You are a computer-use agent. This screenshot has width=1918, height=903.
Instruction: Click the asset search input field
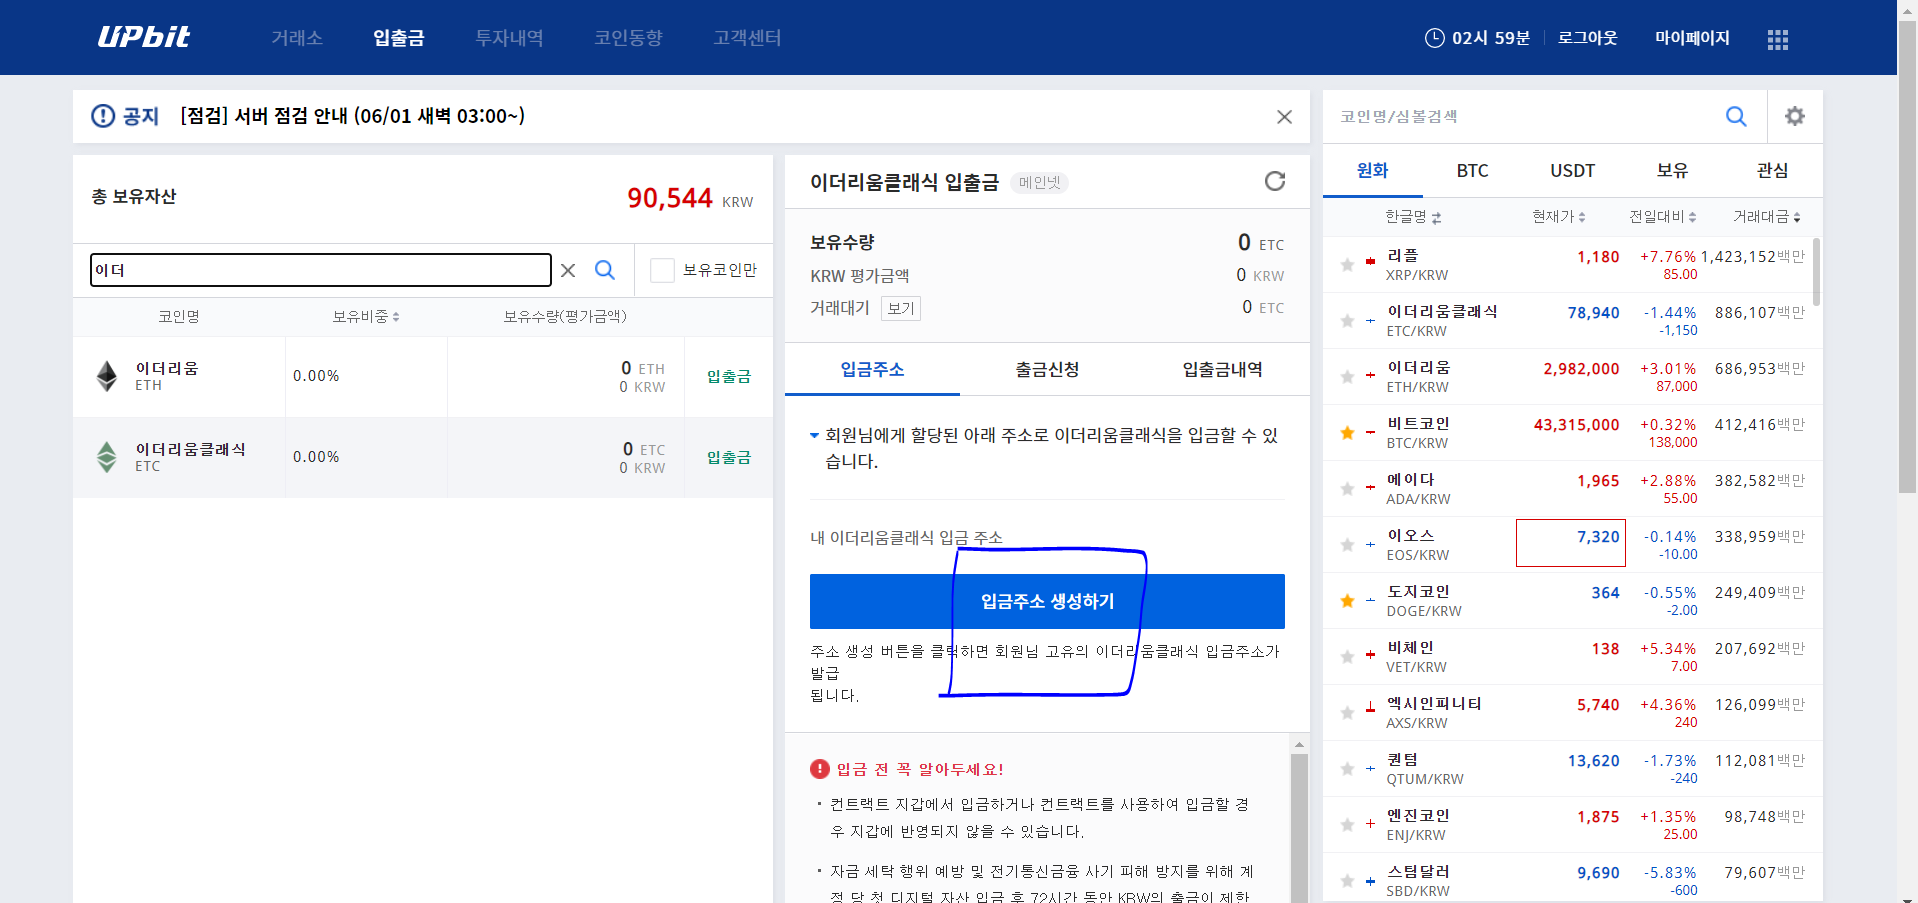pyautogui.click(x=320, y=270)
